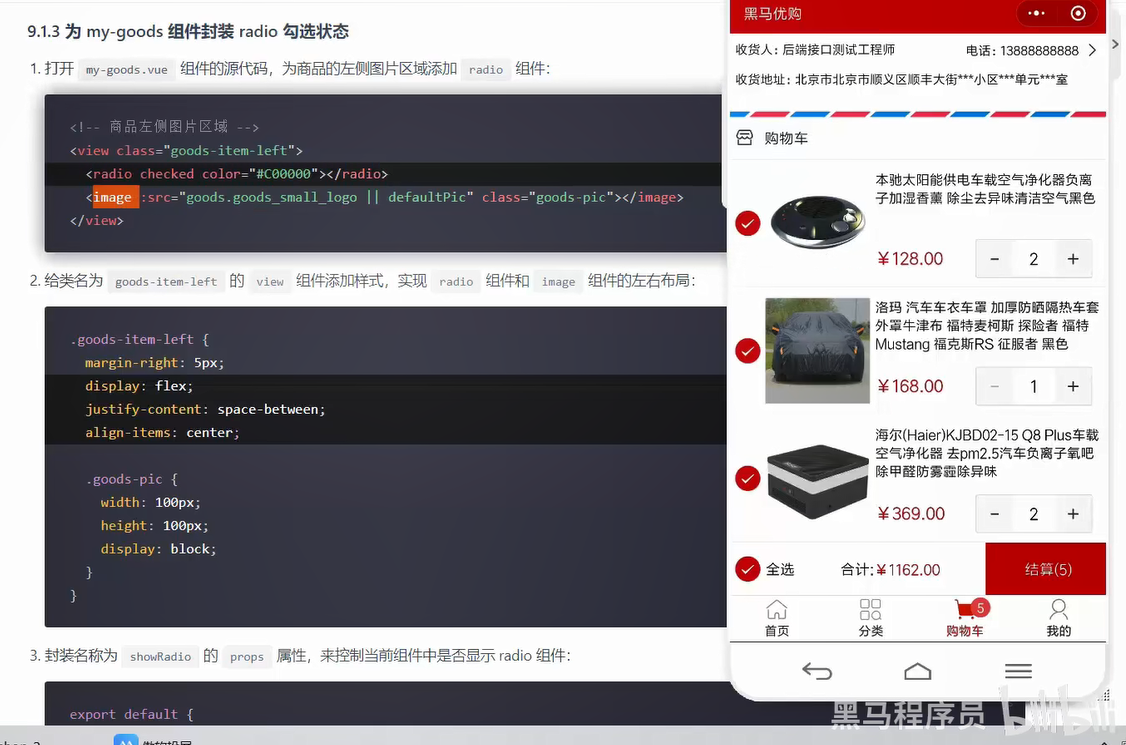Click the ¥128.00 price text
1126x745 pixels.
point(910,259)
